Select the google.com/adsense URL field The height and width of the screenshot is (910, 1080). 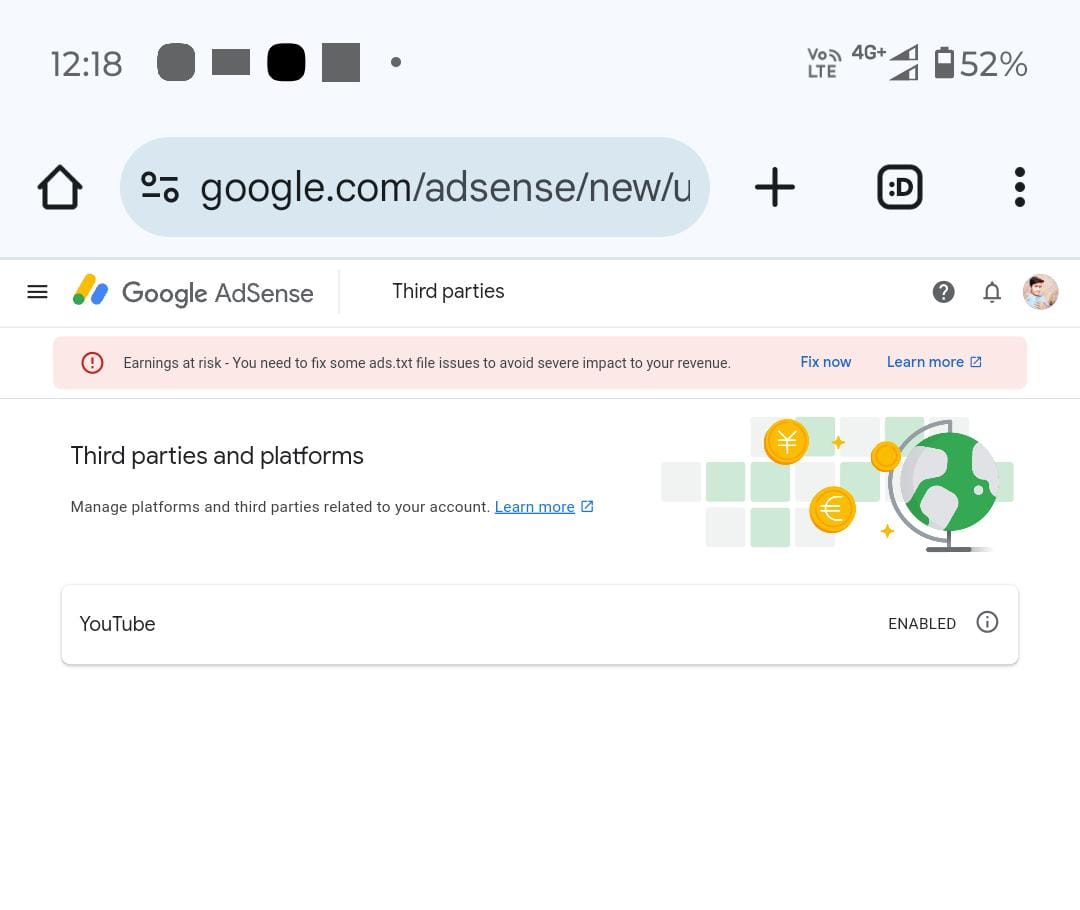[415, 187]
